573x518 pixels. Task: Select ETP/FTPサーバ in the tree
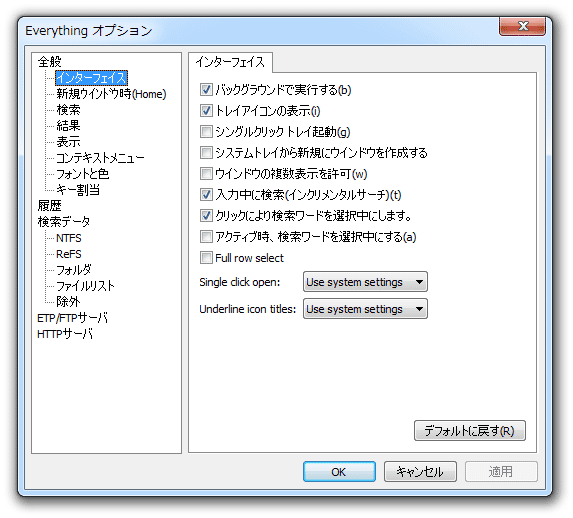click(x=73, y=318)
